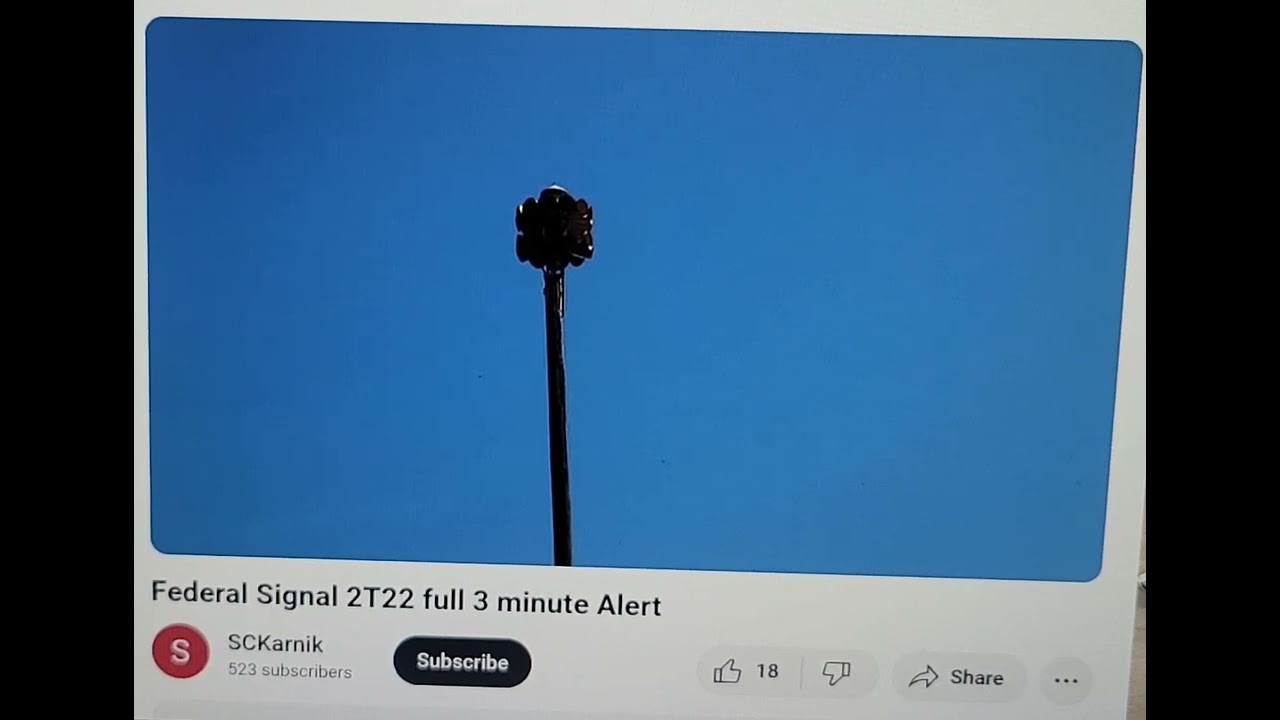
Task: Click the blue sky in the video frame
Action: pos(850,300)
